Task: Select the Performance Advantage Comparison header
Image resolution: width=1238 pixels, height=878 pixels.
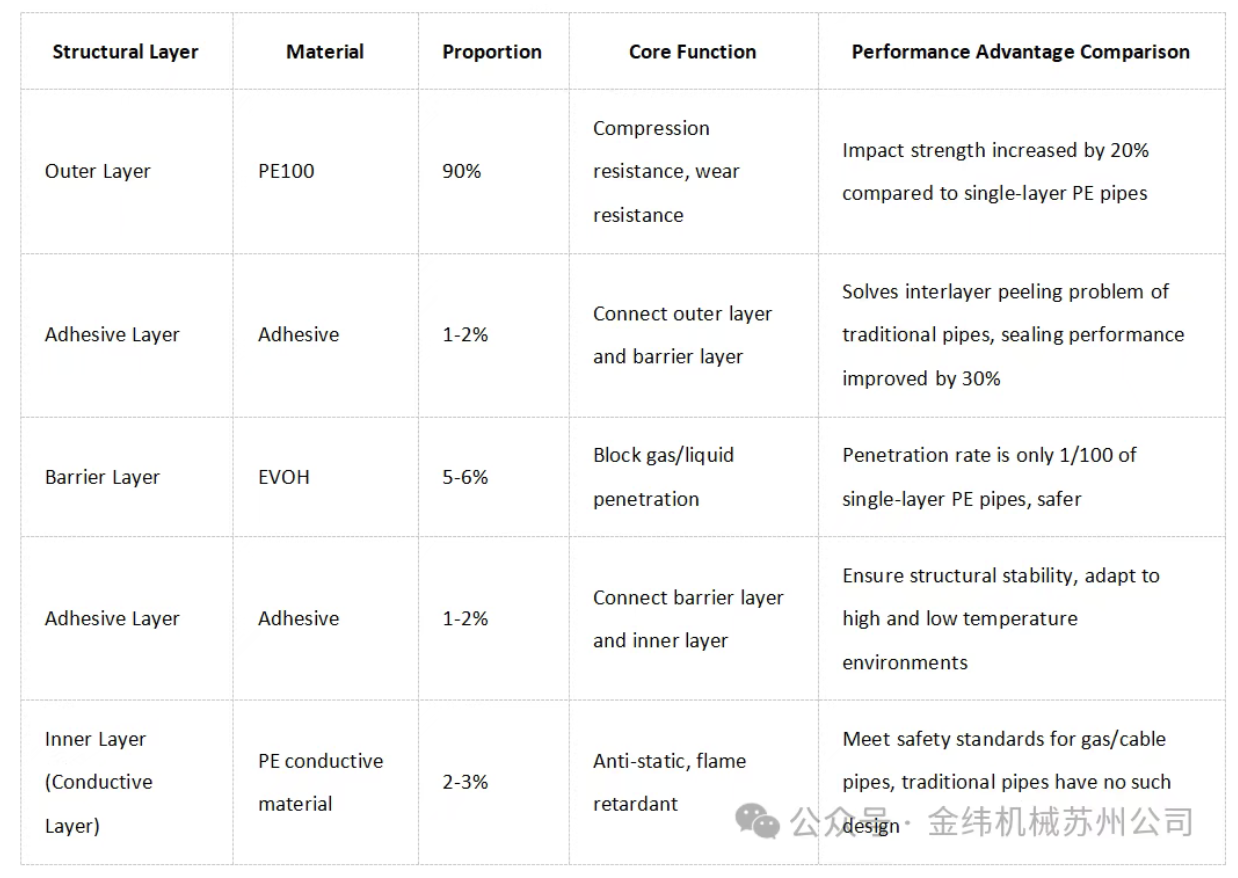Action: tap(1020, 52)
